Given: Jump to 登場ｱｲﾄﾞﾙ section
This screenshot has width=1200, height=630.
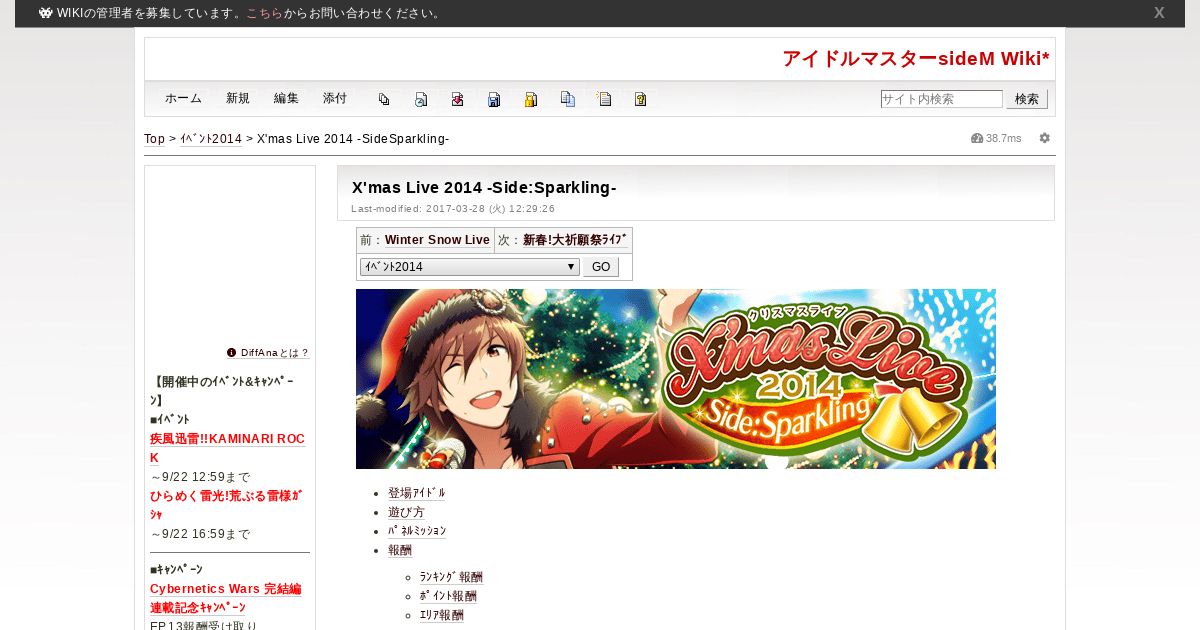Looking at the screenshot, I should 417,493.
